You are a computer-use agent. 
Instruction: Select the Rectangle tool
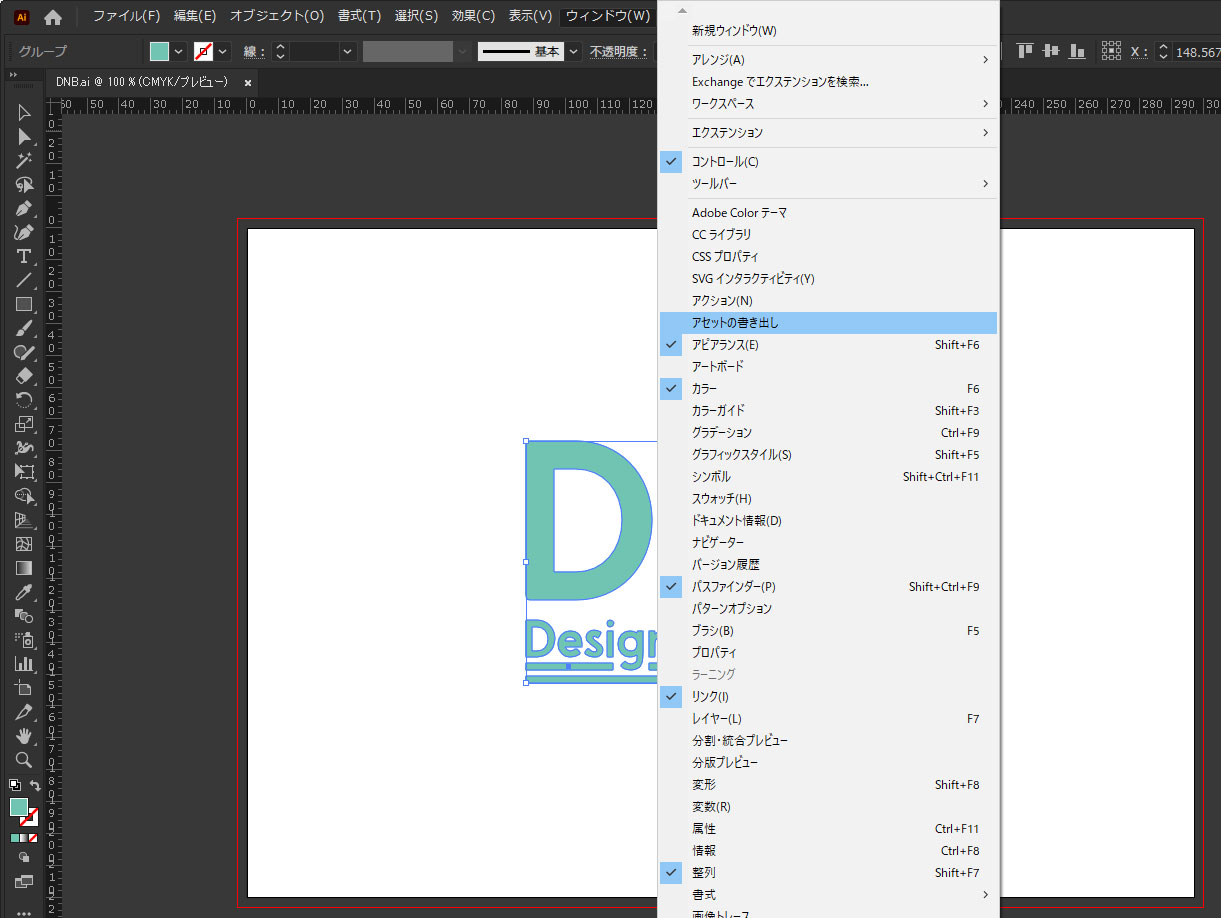click(24, 304)
